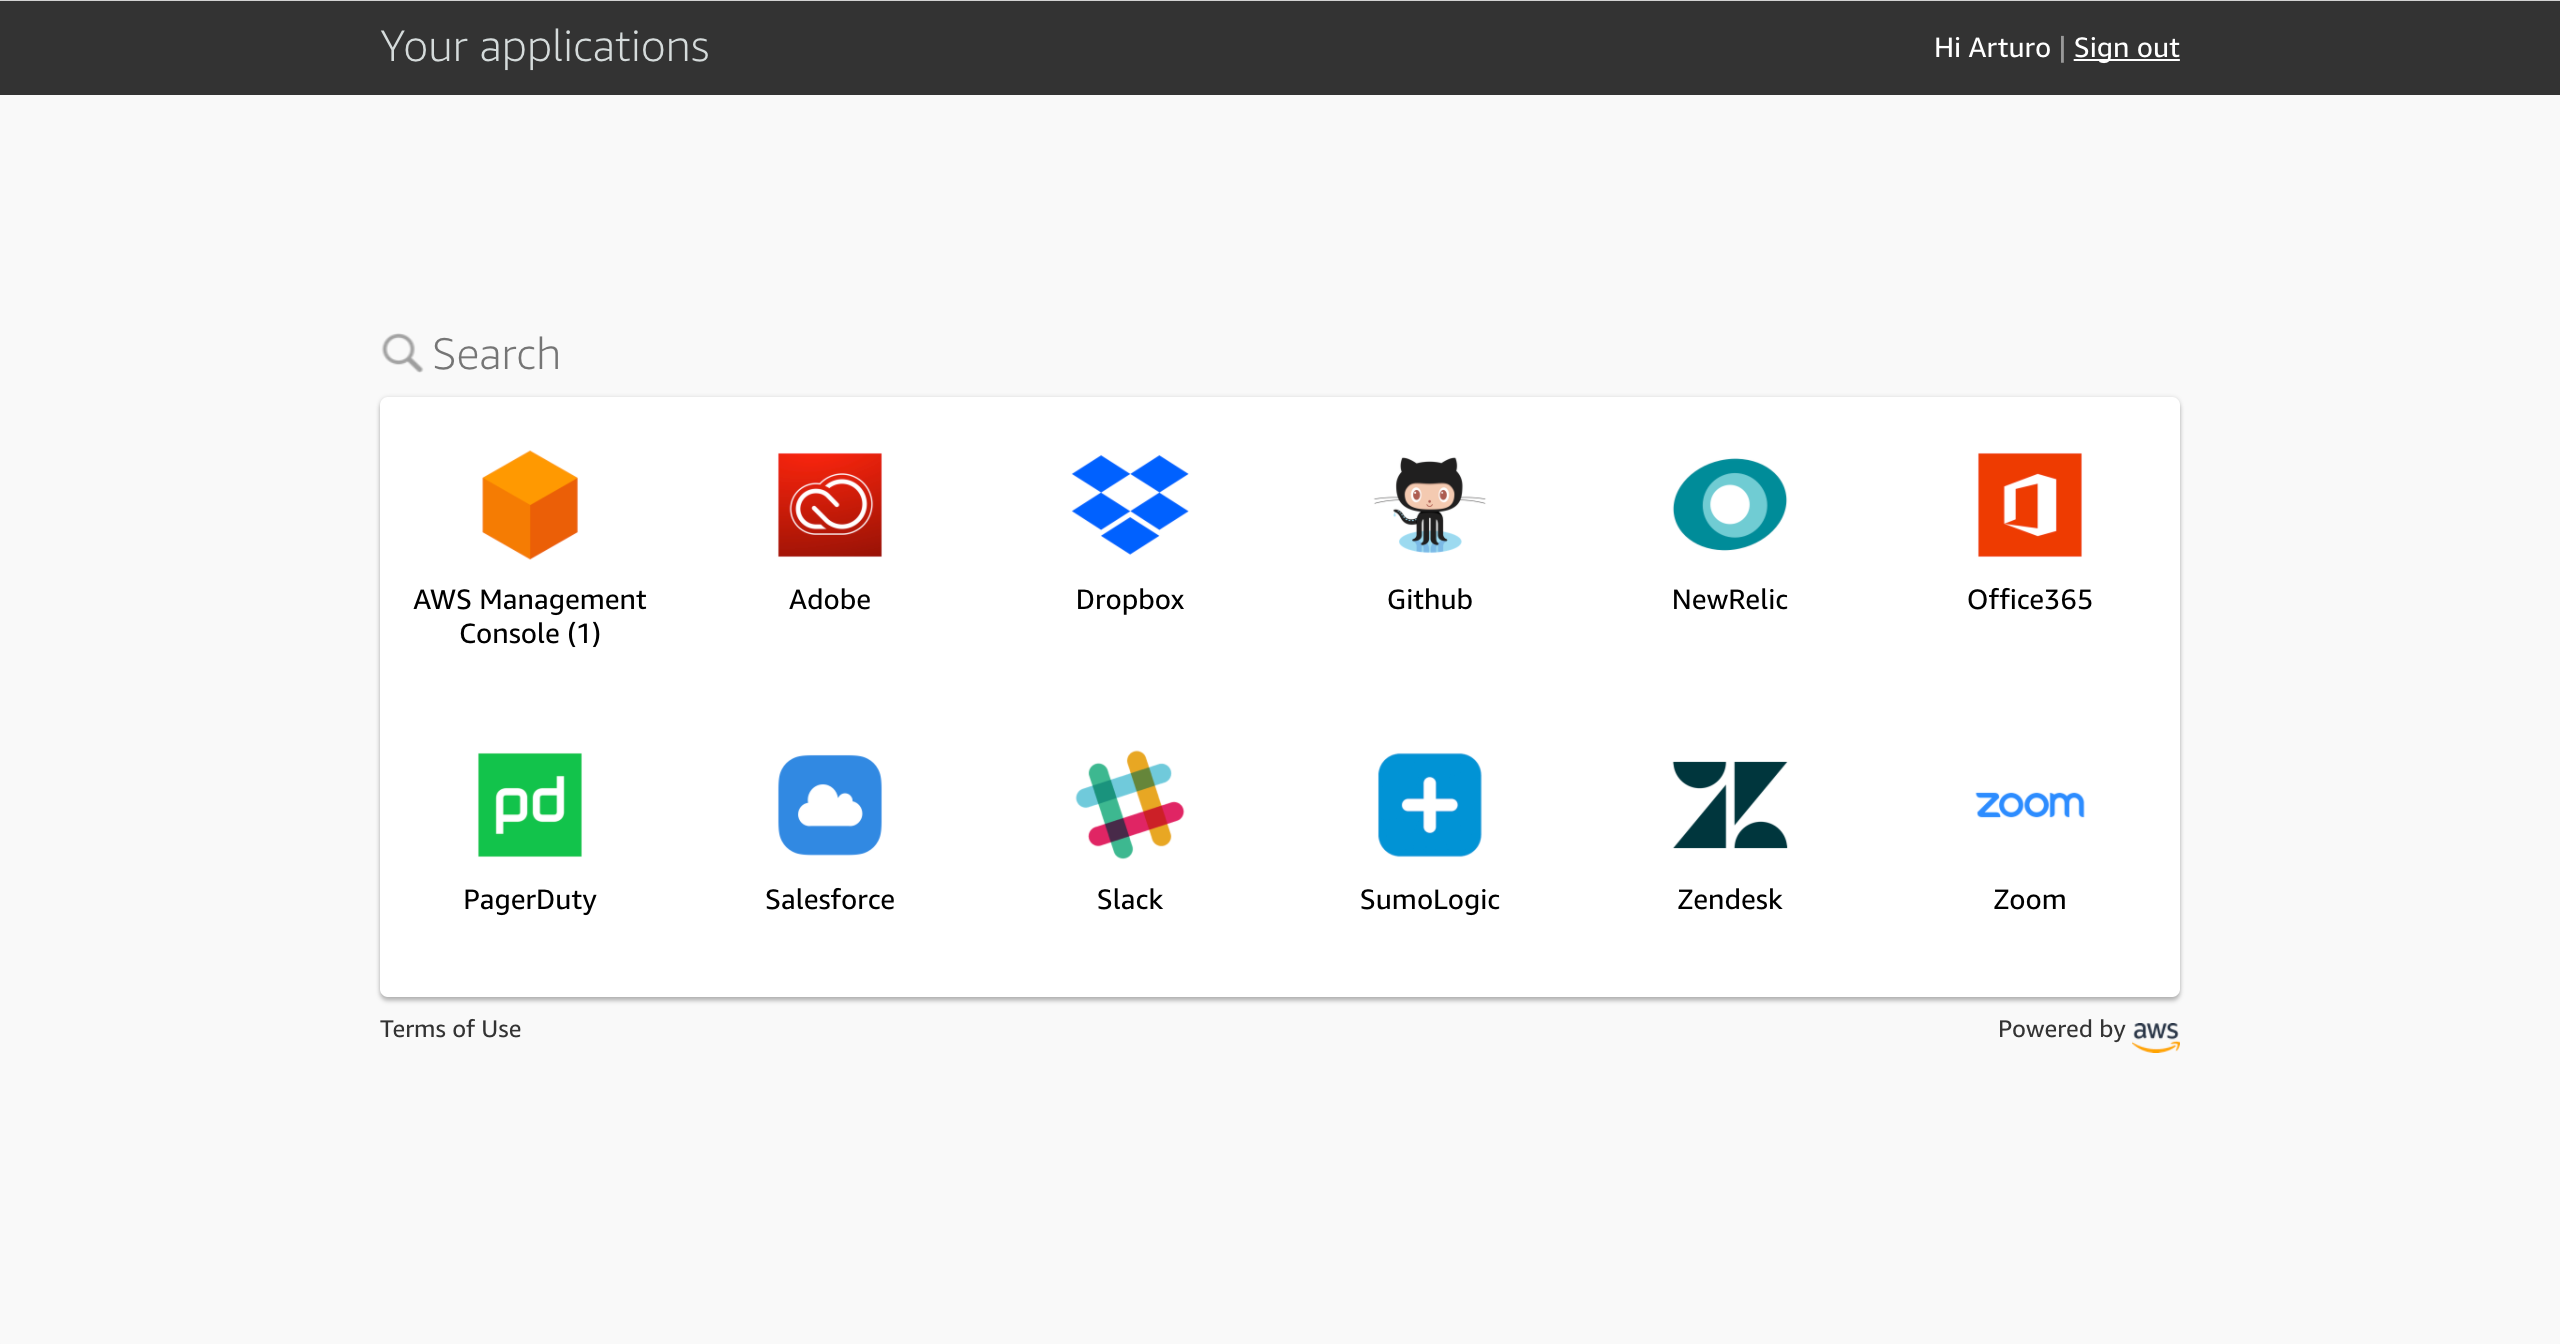Launch the Office365 icon

click(x=2030, y=504)
